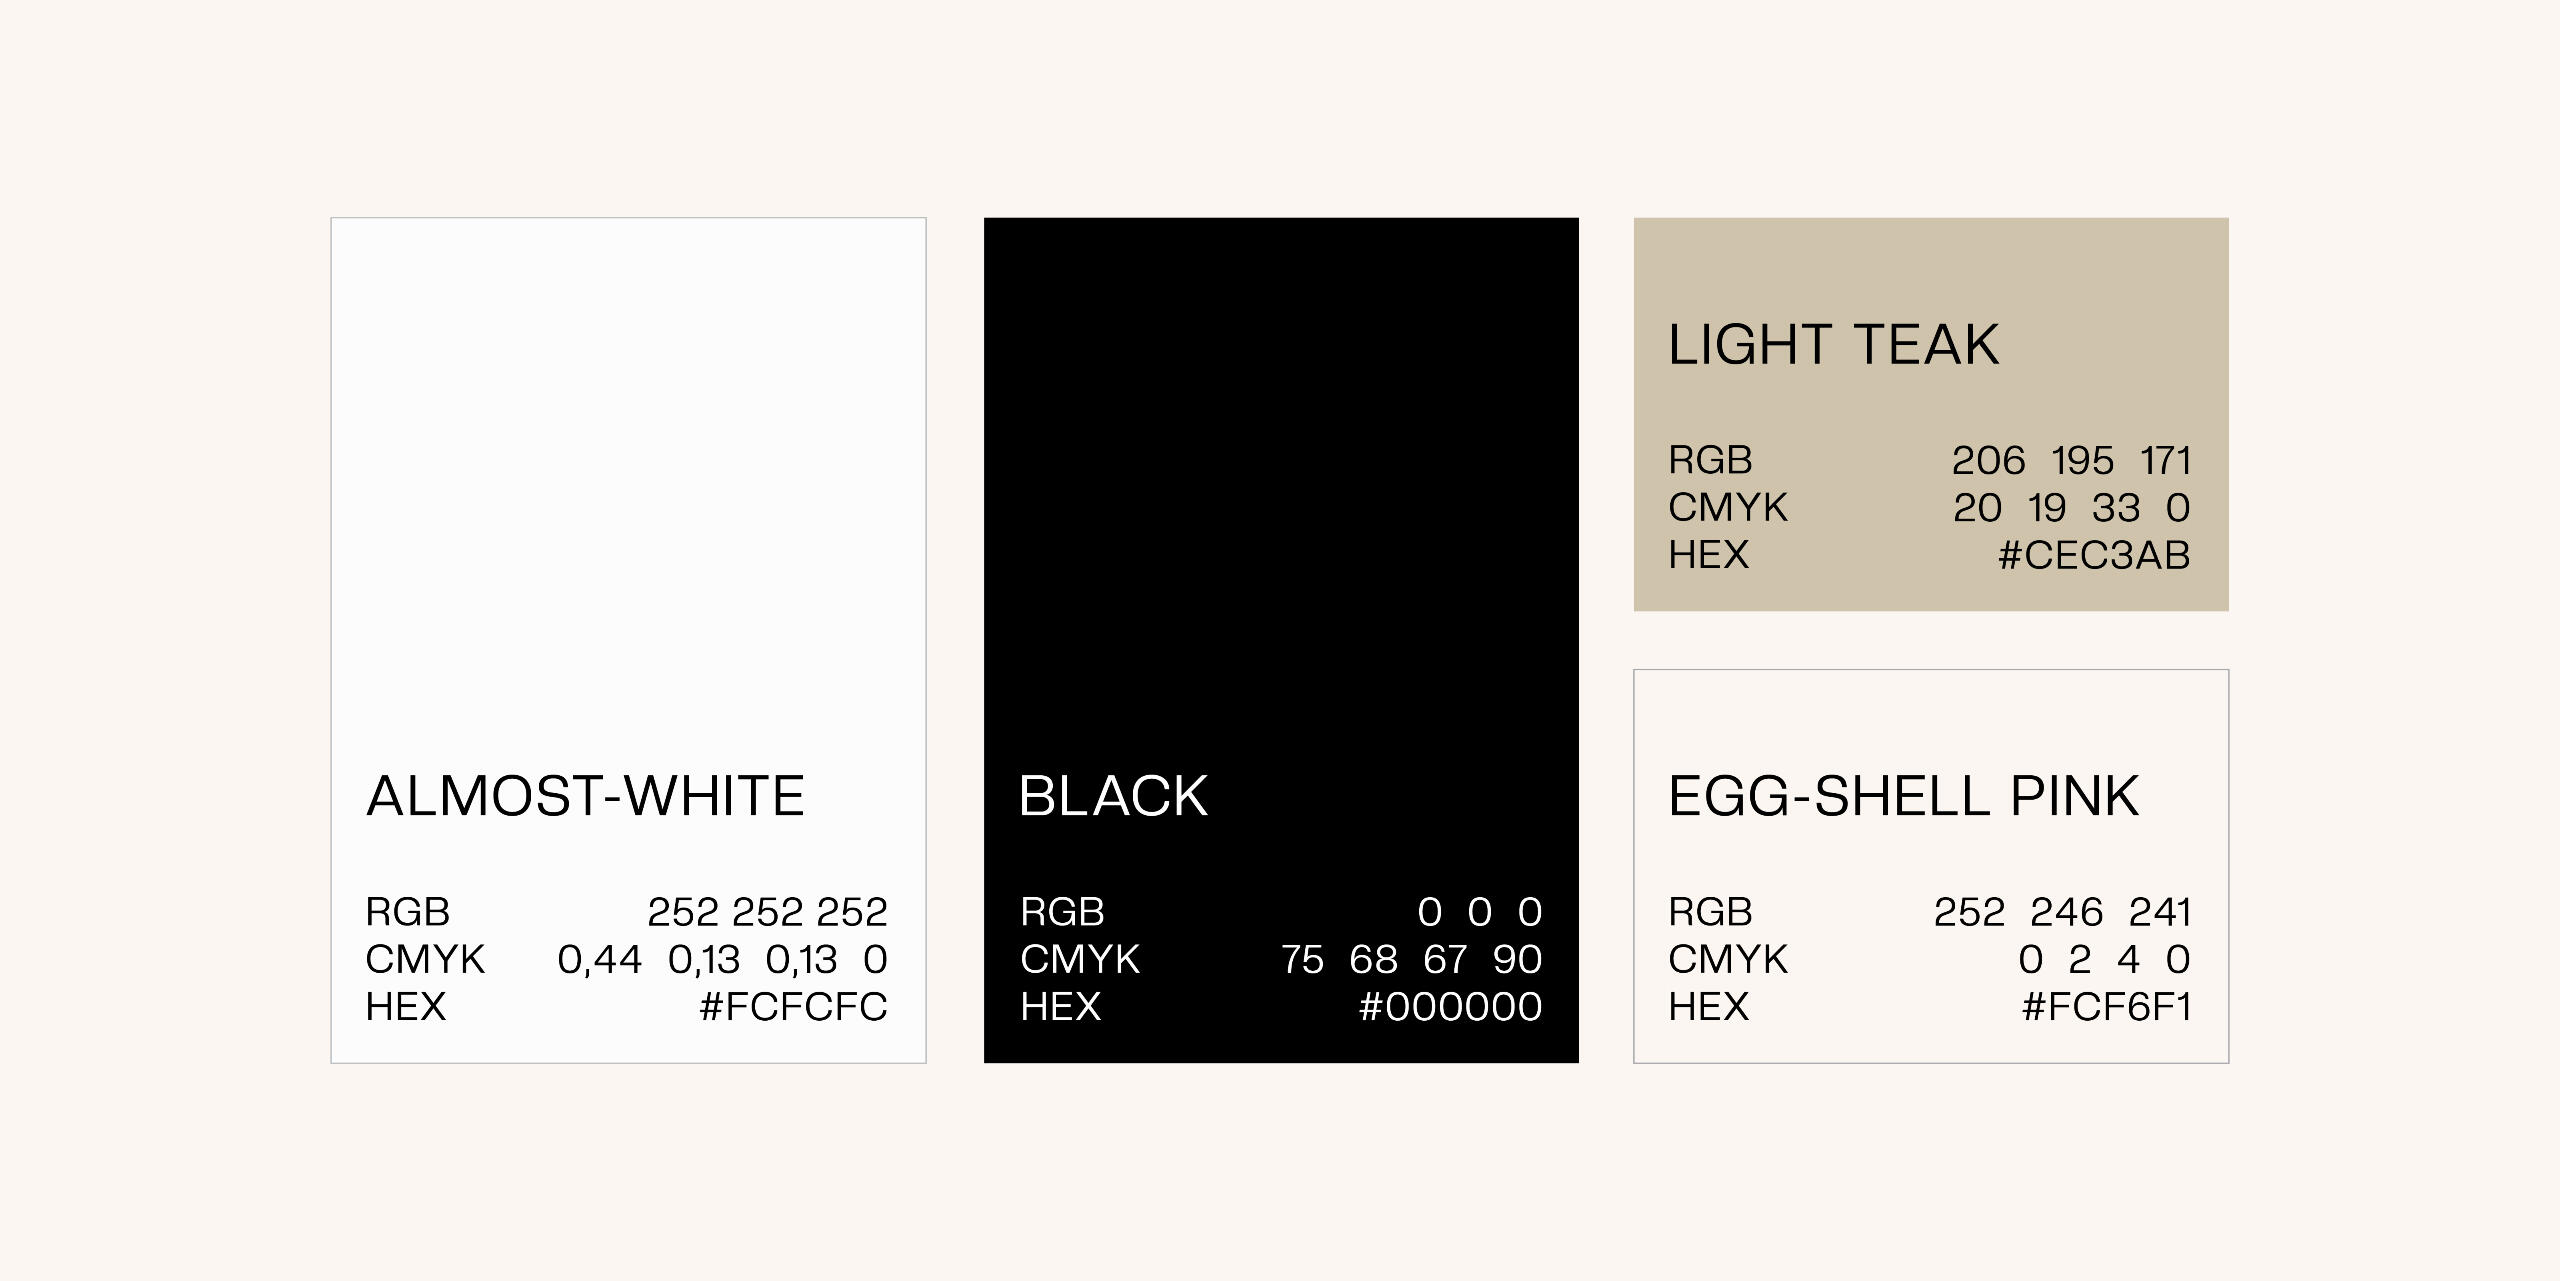This screenshot has height=1281, width=2560.
Task: Select CMYK value 0,44 0,13 0,13 0
Action: coord(722,960)
